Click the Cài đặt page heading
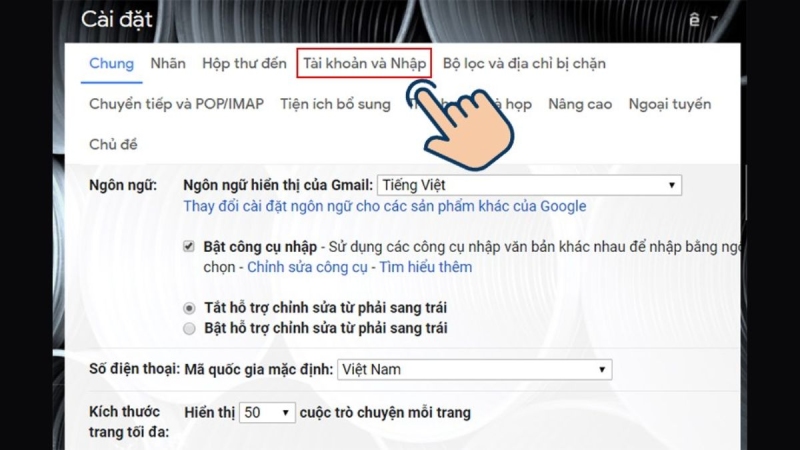The height and width of the screenshot is (450, 800). tap(117, 19)
